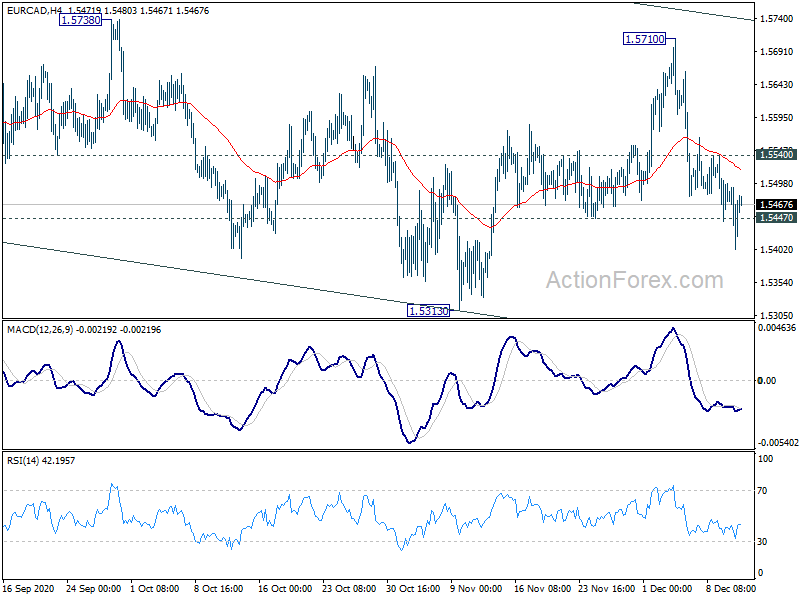
Task: Click the MACD 0.004636 upper scale value
Action: pos(777,328)
